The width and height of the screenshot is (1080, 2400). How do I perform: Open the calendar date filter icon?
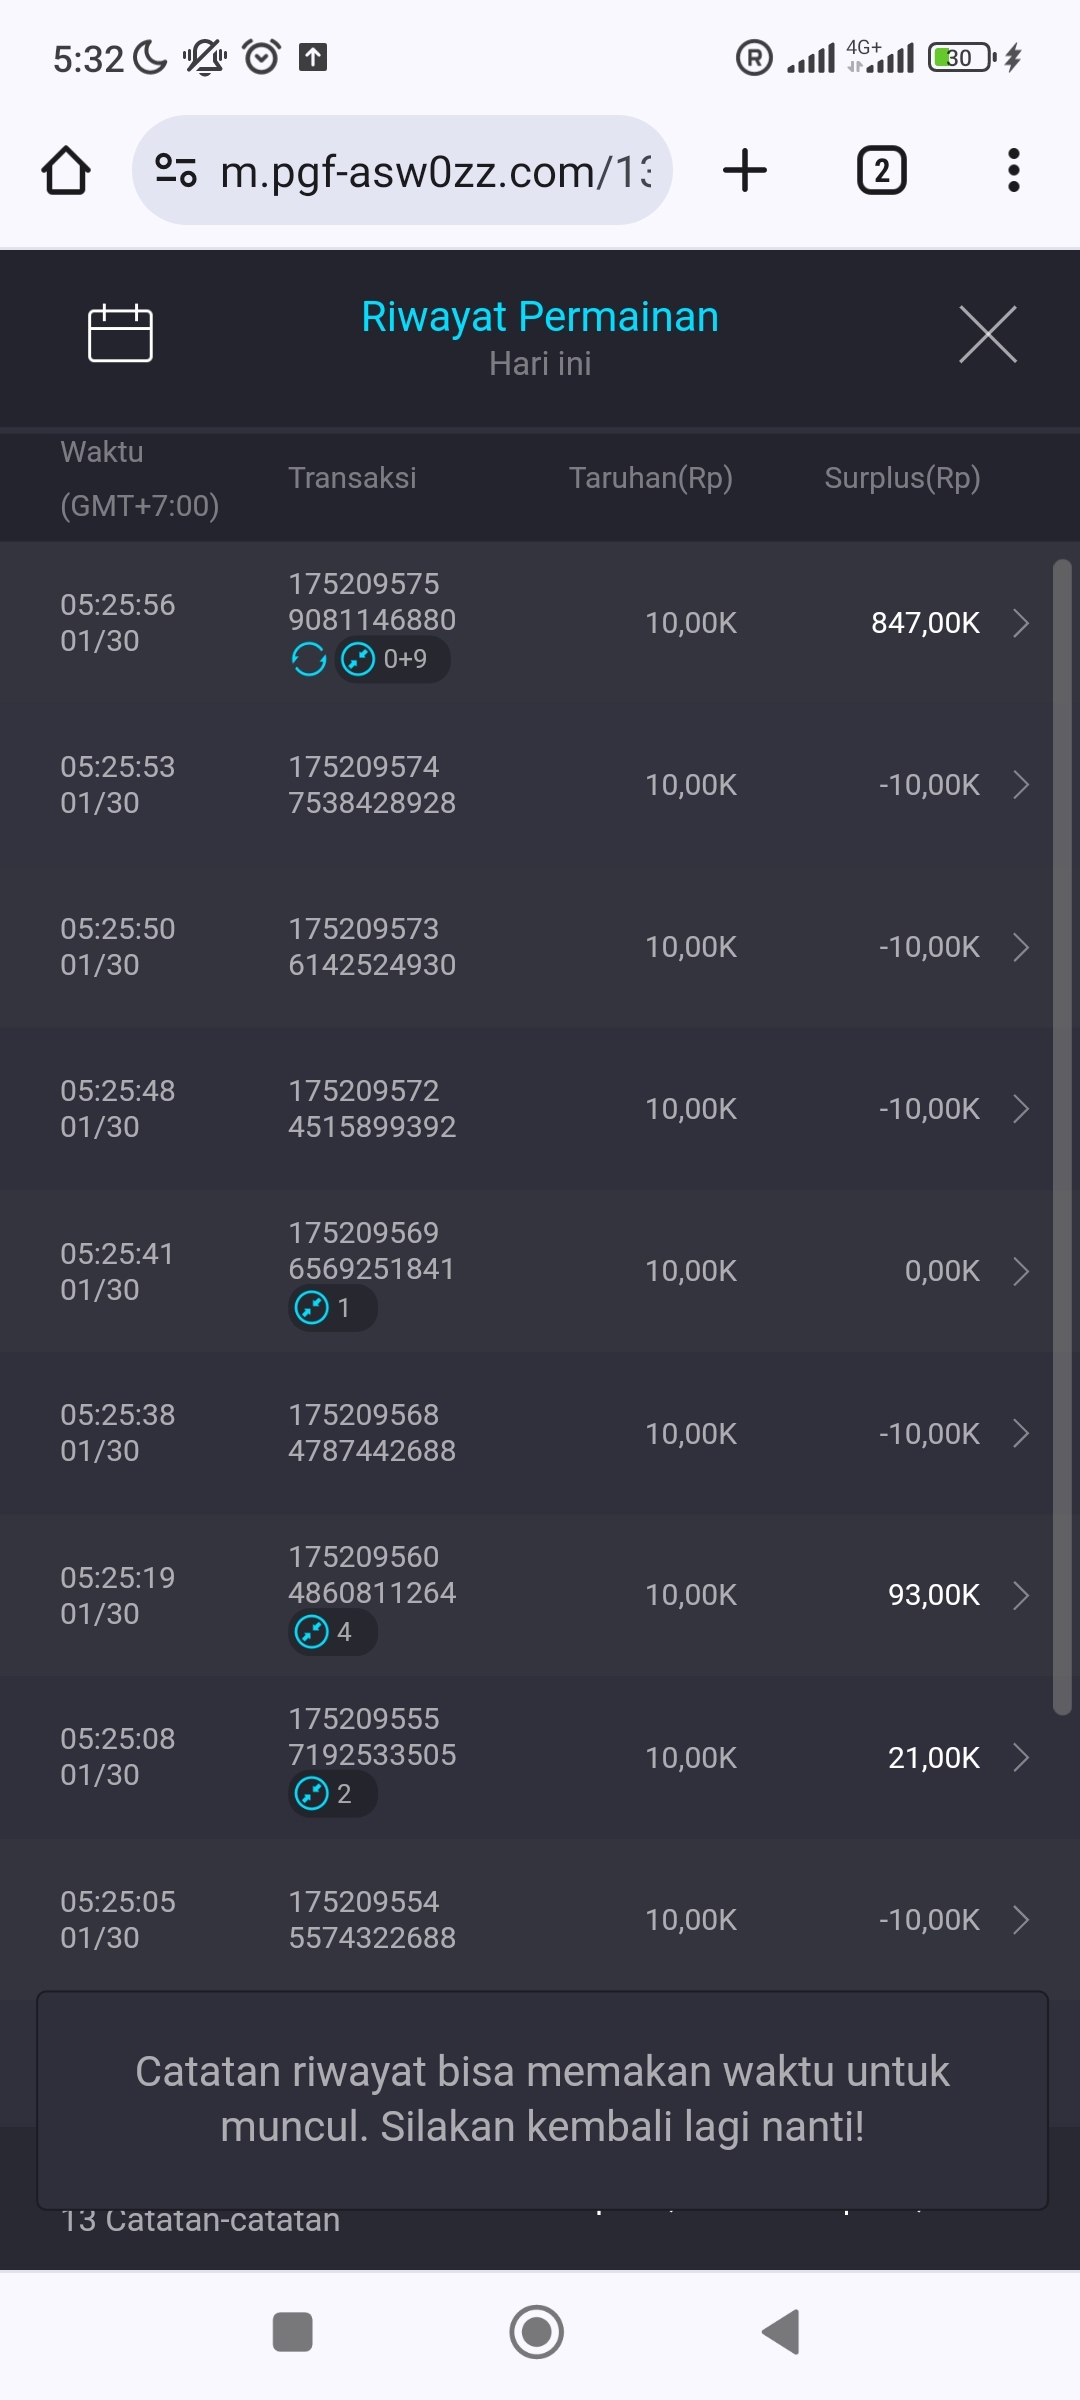tap(120, 333)
